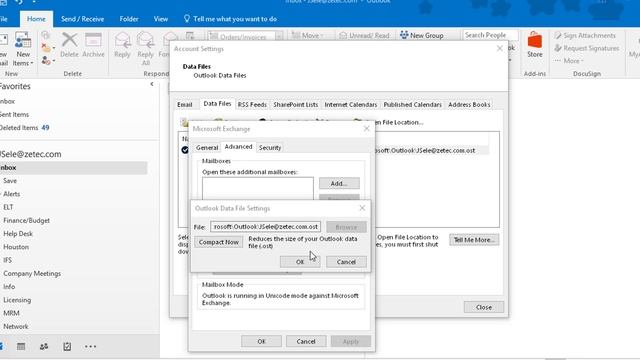Click the default data file checkmark icon

(185, 150)
